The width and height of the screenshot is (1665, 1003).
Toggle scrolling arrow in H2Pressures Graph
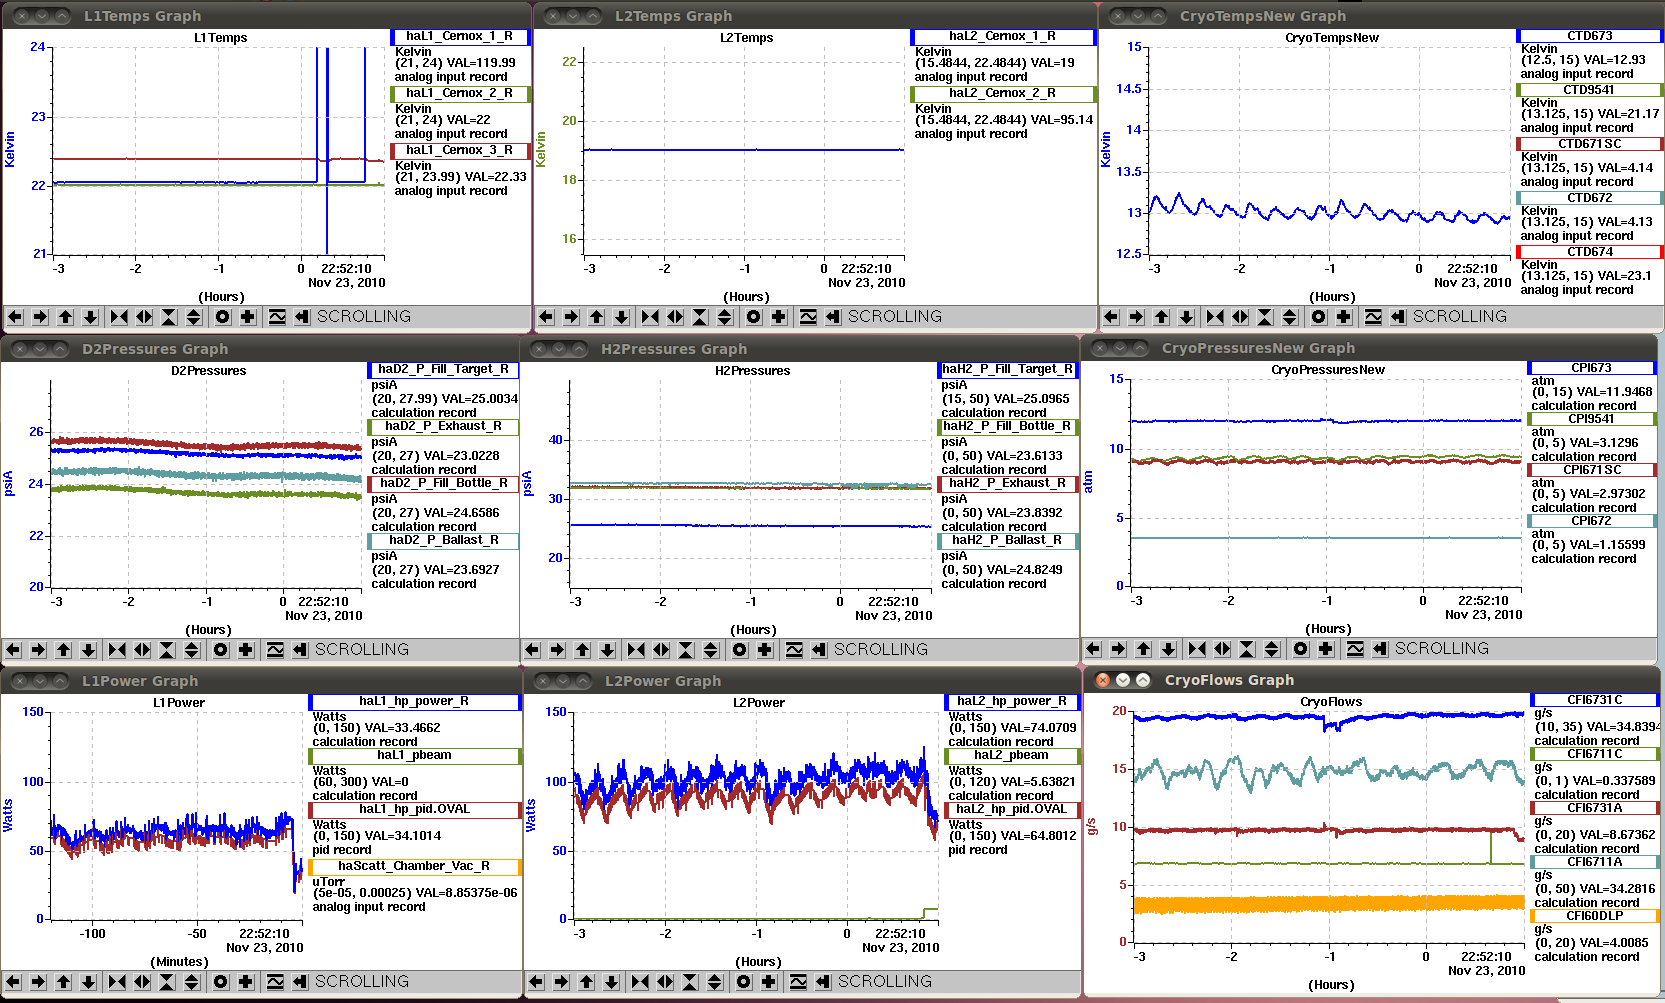(x=818, y=650)
